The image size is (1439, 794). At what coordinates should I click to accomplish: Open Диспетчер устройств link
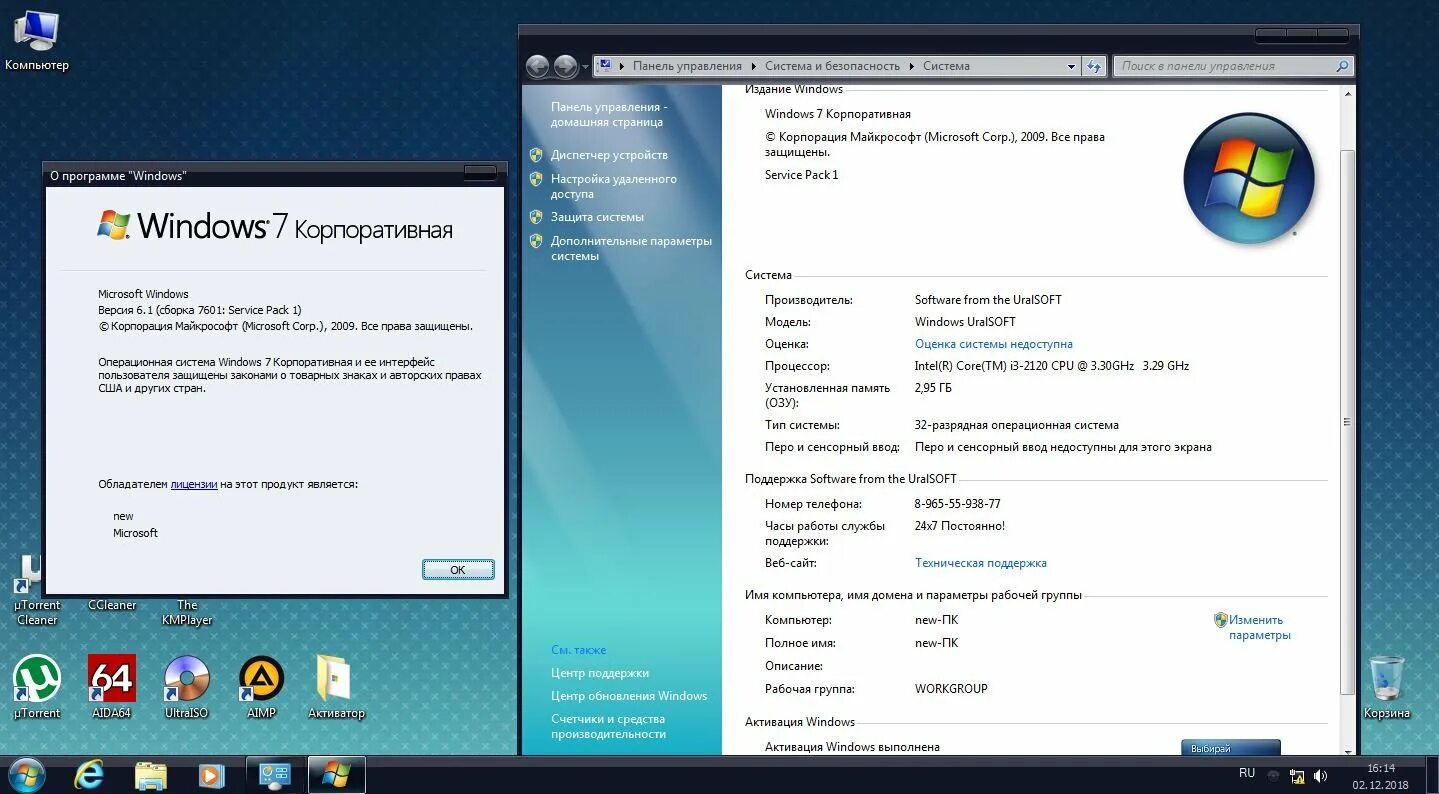(x=609, y=155)
